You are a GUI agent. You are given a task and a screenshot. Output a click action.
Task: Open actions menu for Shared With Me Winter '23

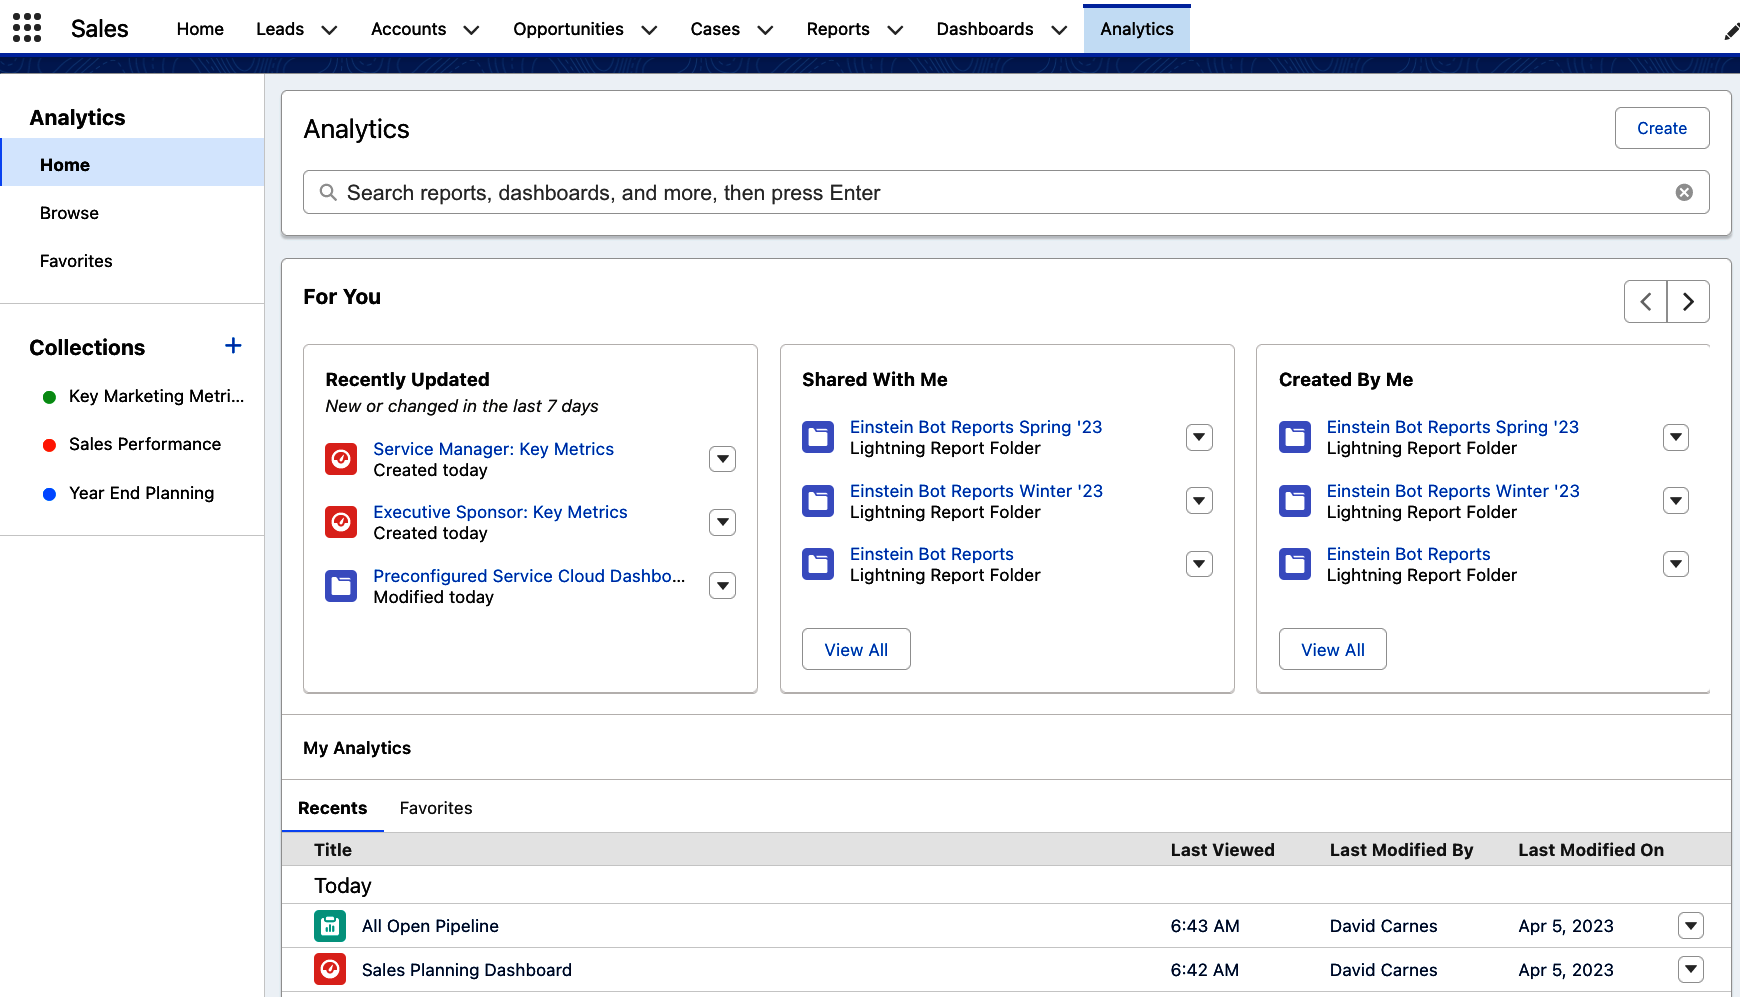(1199, 501)
